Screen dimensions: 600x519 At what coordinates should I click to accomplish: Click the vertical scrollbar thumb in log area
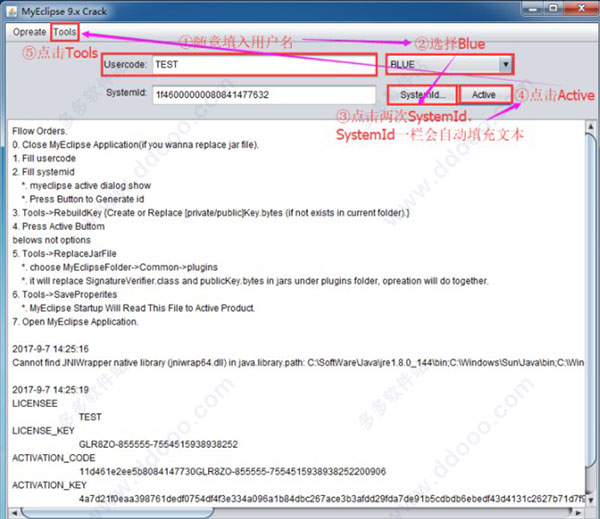point(590,300)
